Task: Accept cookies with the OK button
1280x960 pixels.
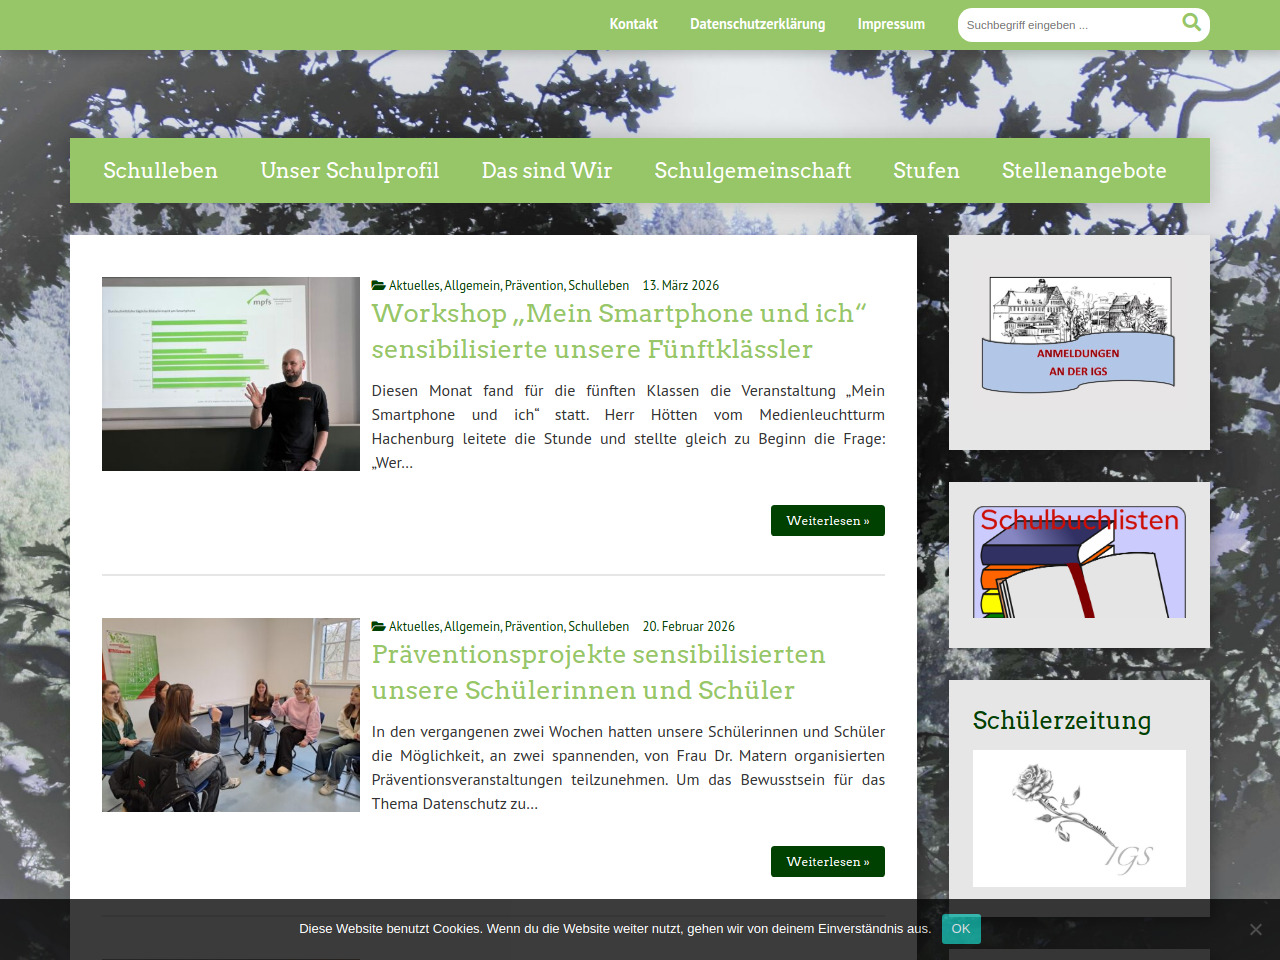Action: tap(960, 929)
